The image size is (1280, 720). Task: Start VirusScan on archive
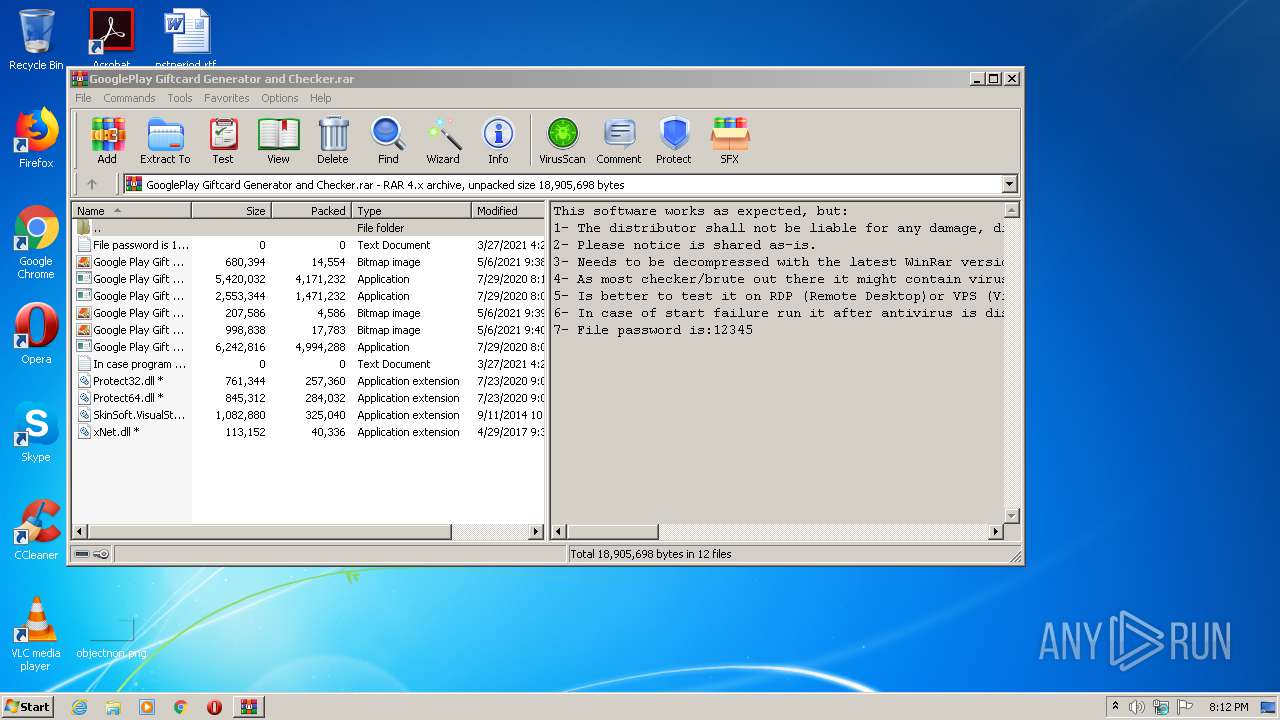pos(562,140)
